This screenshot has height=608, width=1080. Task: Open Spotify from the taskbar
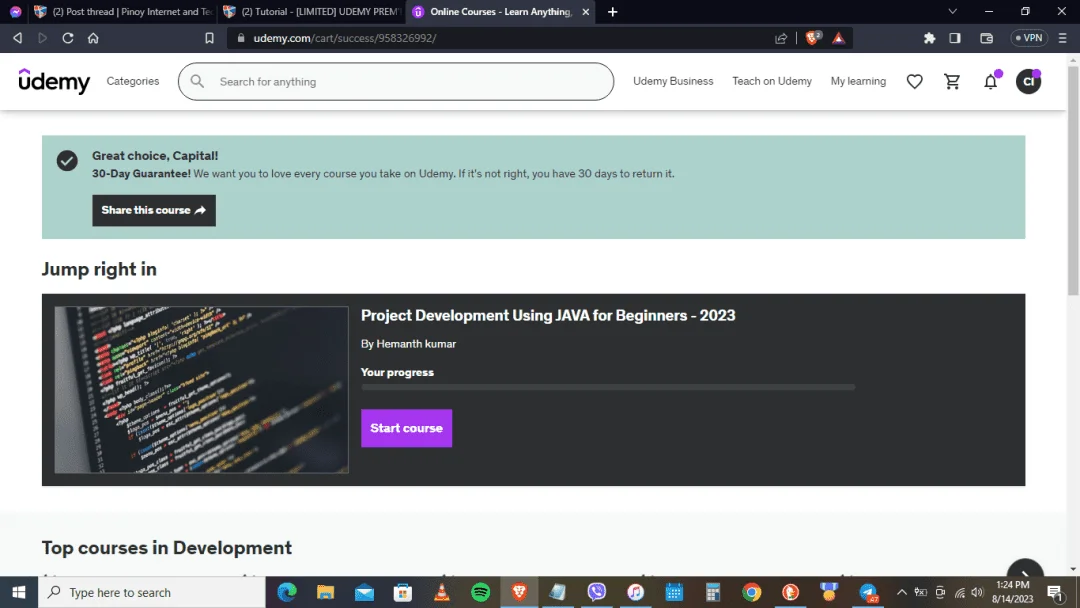480,592
